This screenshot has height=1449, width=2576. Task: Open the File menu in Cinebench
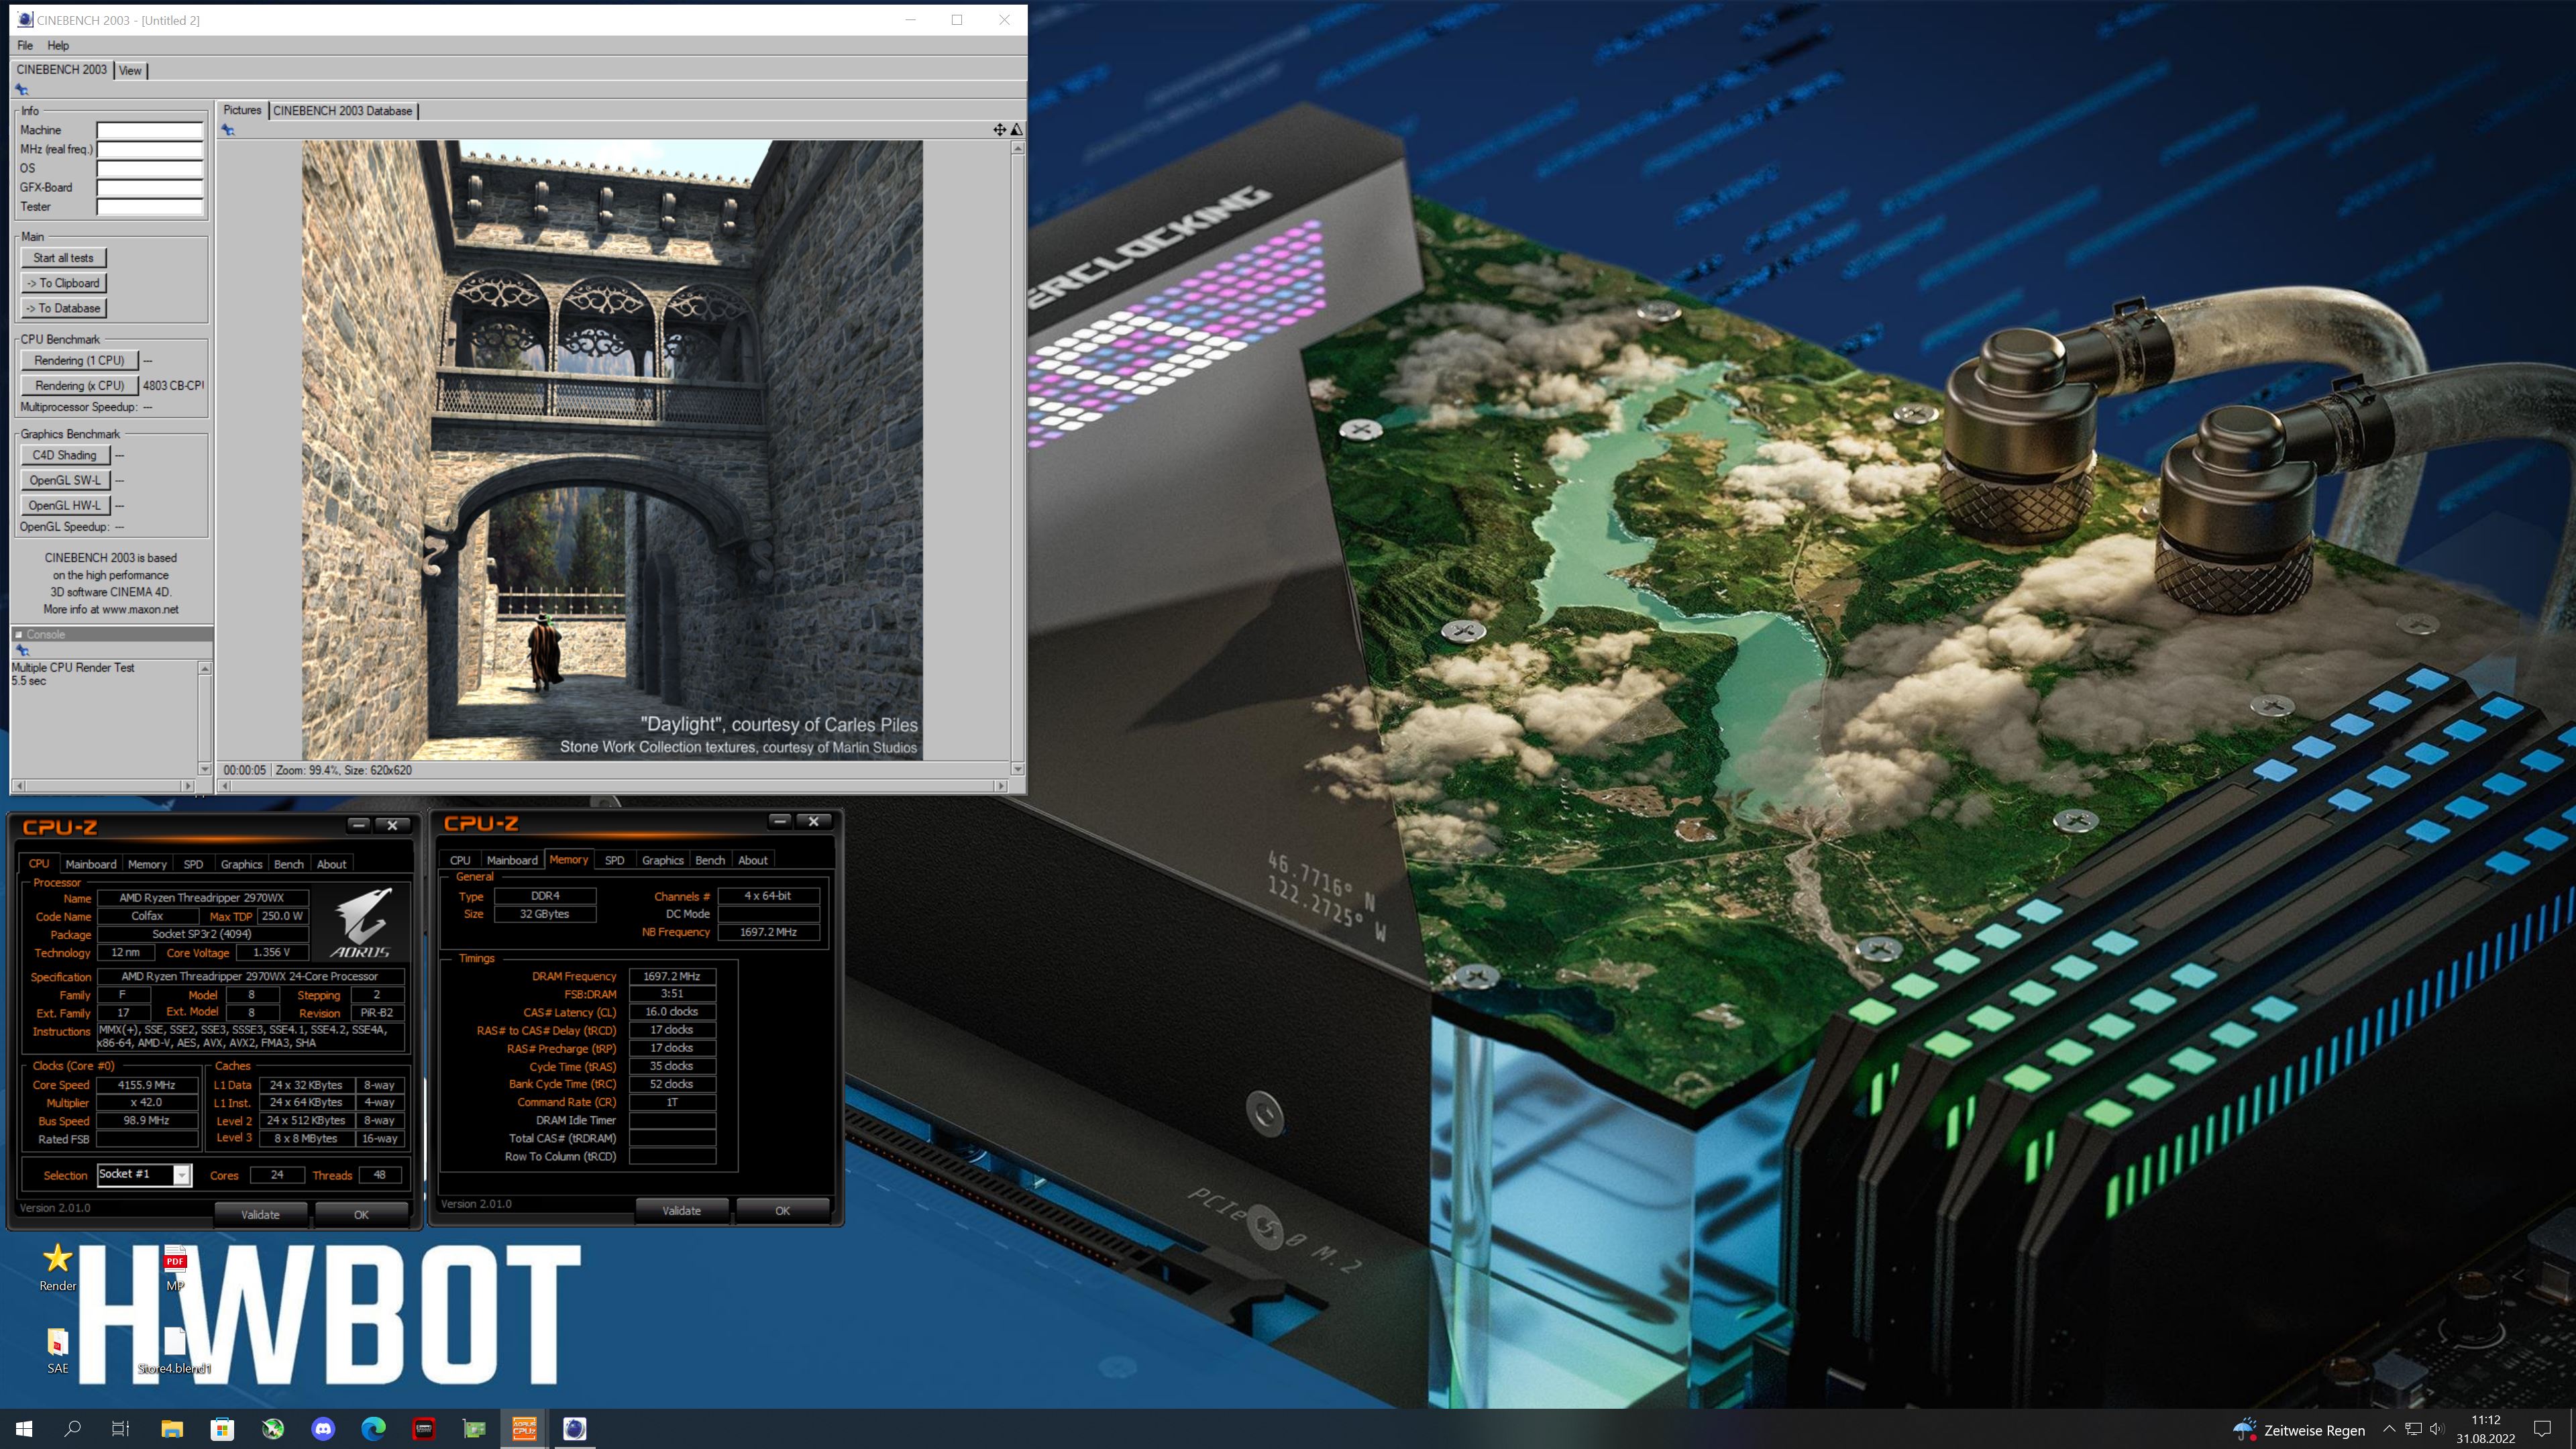[x=25, y=45]
